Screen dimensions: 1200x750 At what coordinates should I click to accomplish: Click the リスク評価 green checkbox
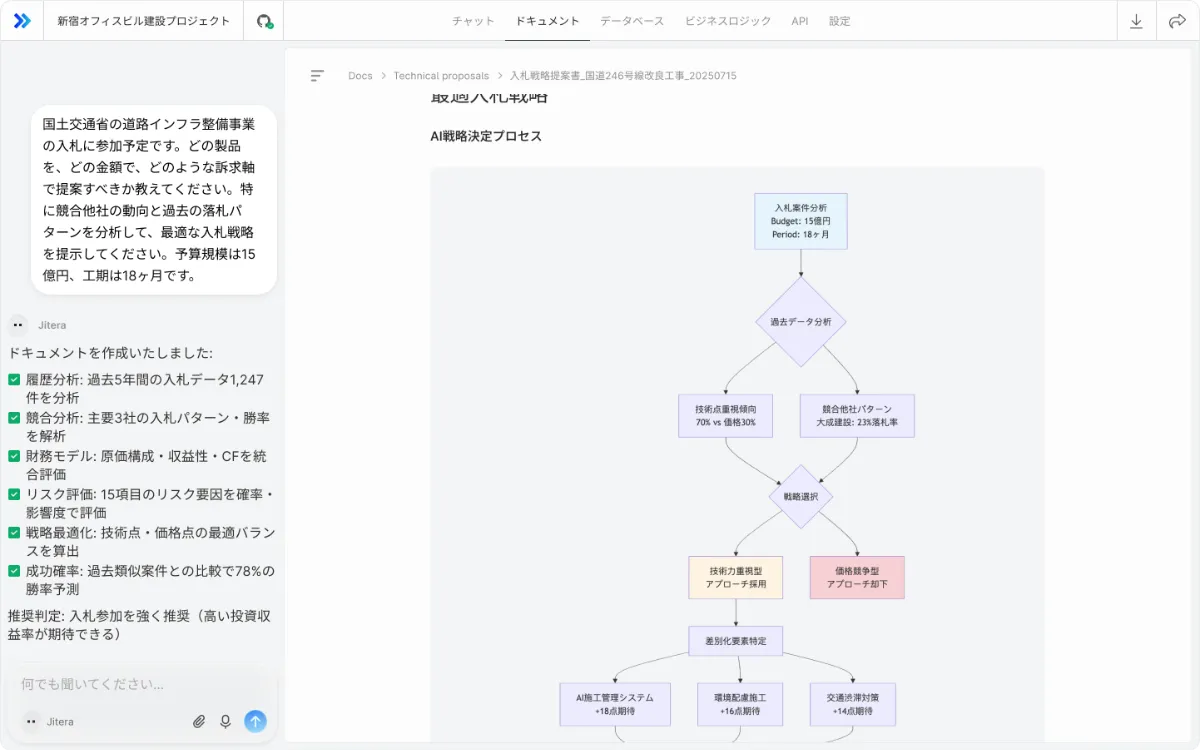coord(14,494)
